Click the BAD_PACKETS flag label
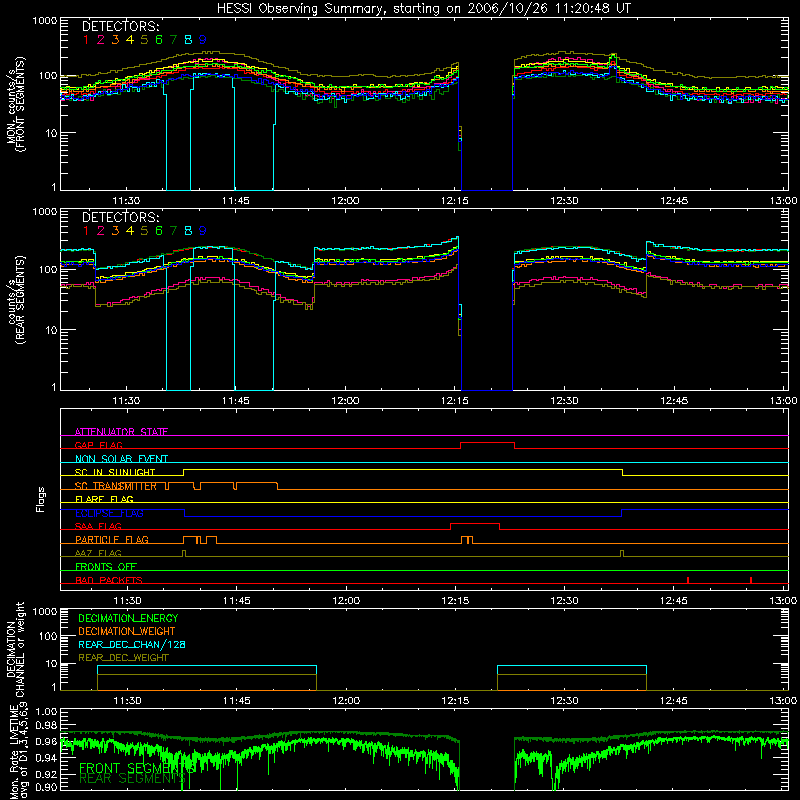The height and width of the screenshot is (800, 800). [109, 580]
